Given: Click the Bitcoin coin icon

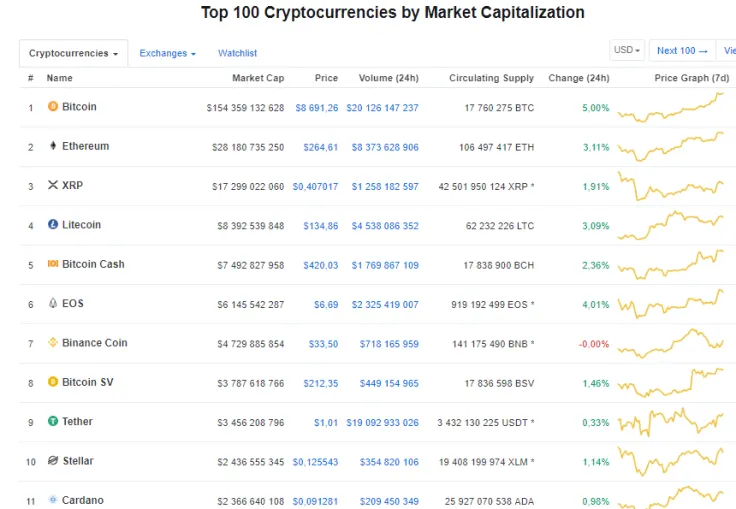Looking at the screenshot, I should pos(53,107).
